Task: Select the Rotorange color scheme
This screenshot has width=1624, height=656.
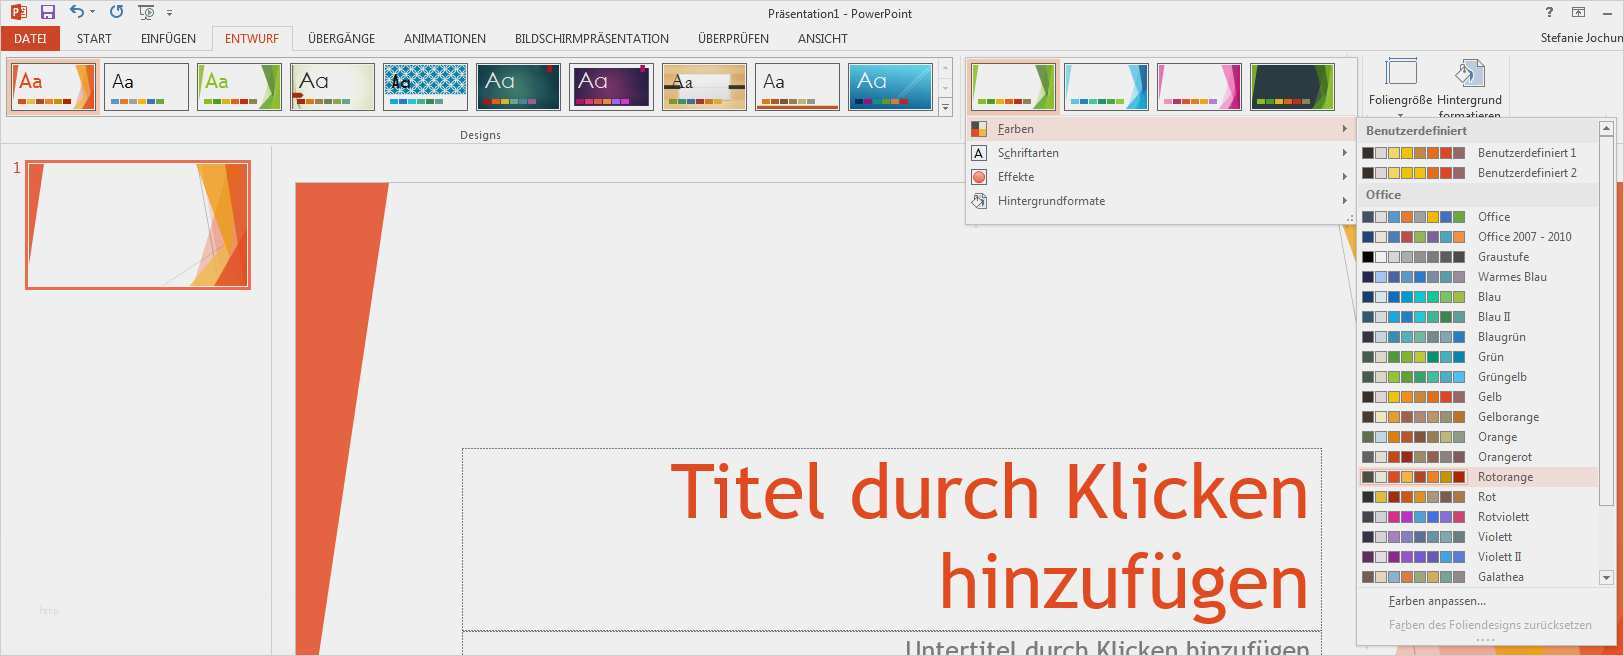Action: (1478, 477)
